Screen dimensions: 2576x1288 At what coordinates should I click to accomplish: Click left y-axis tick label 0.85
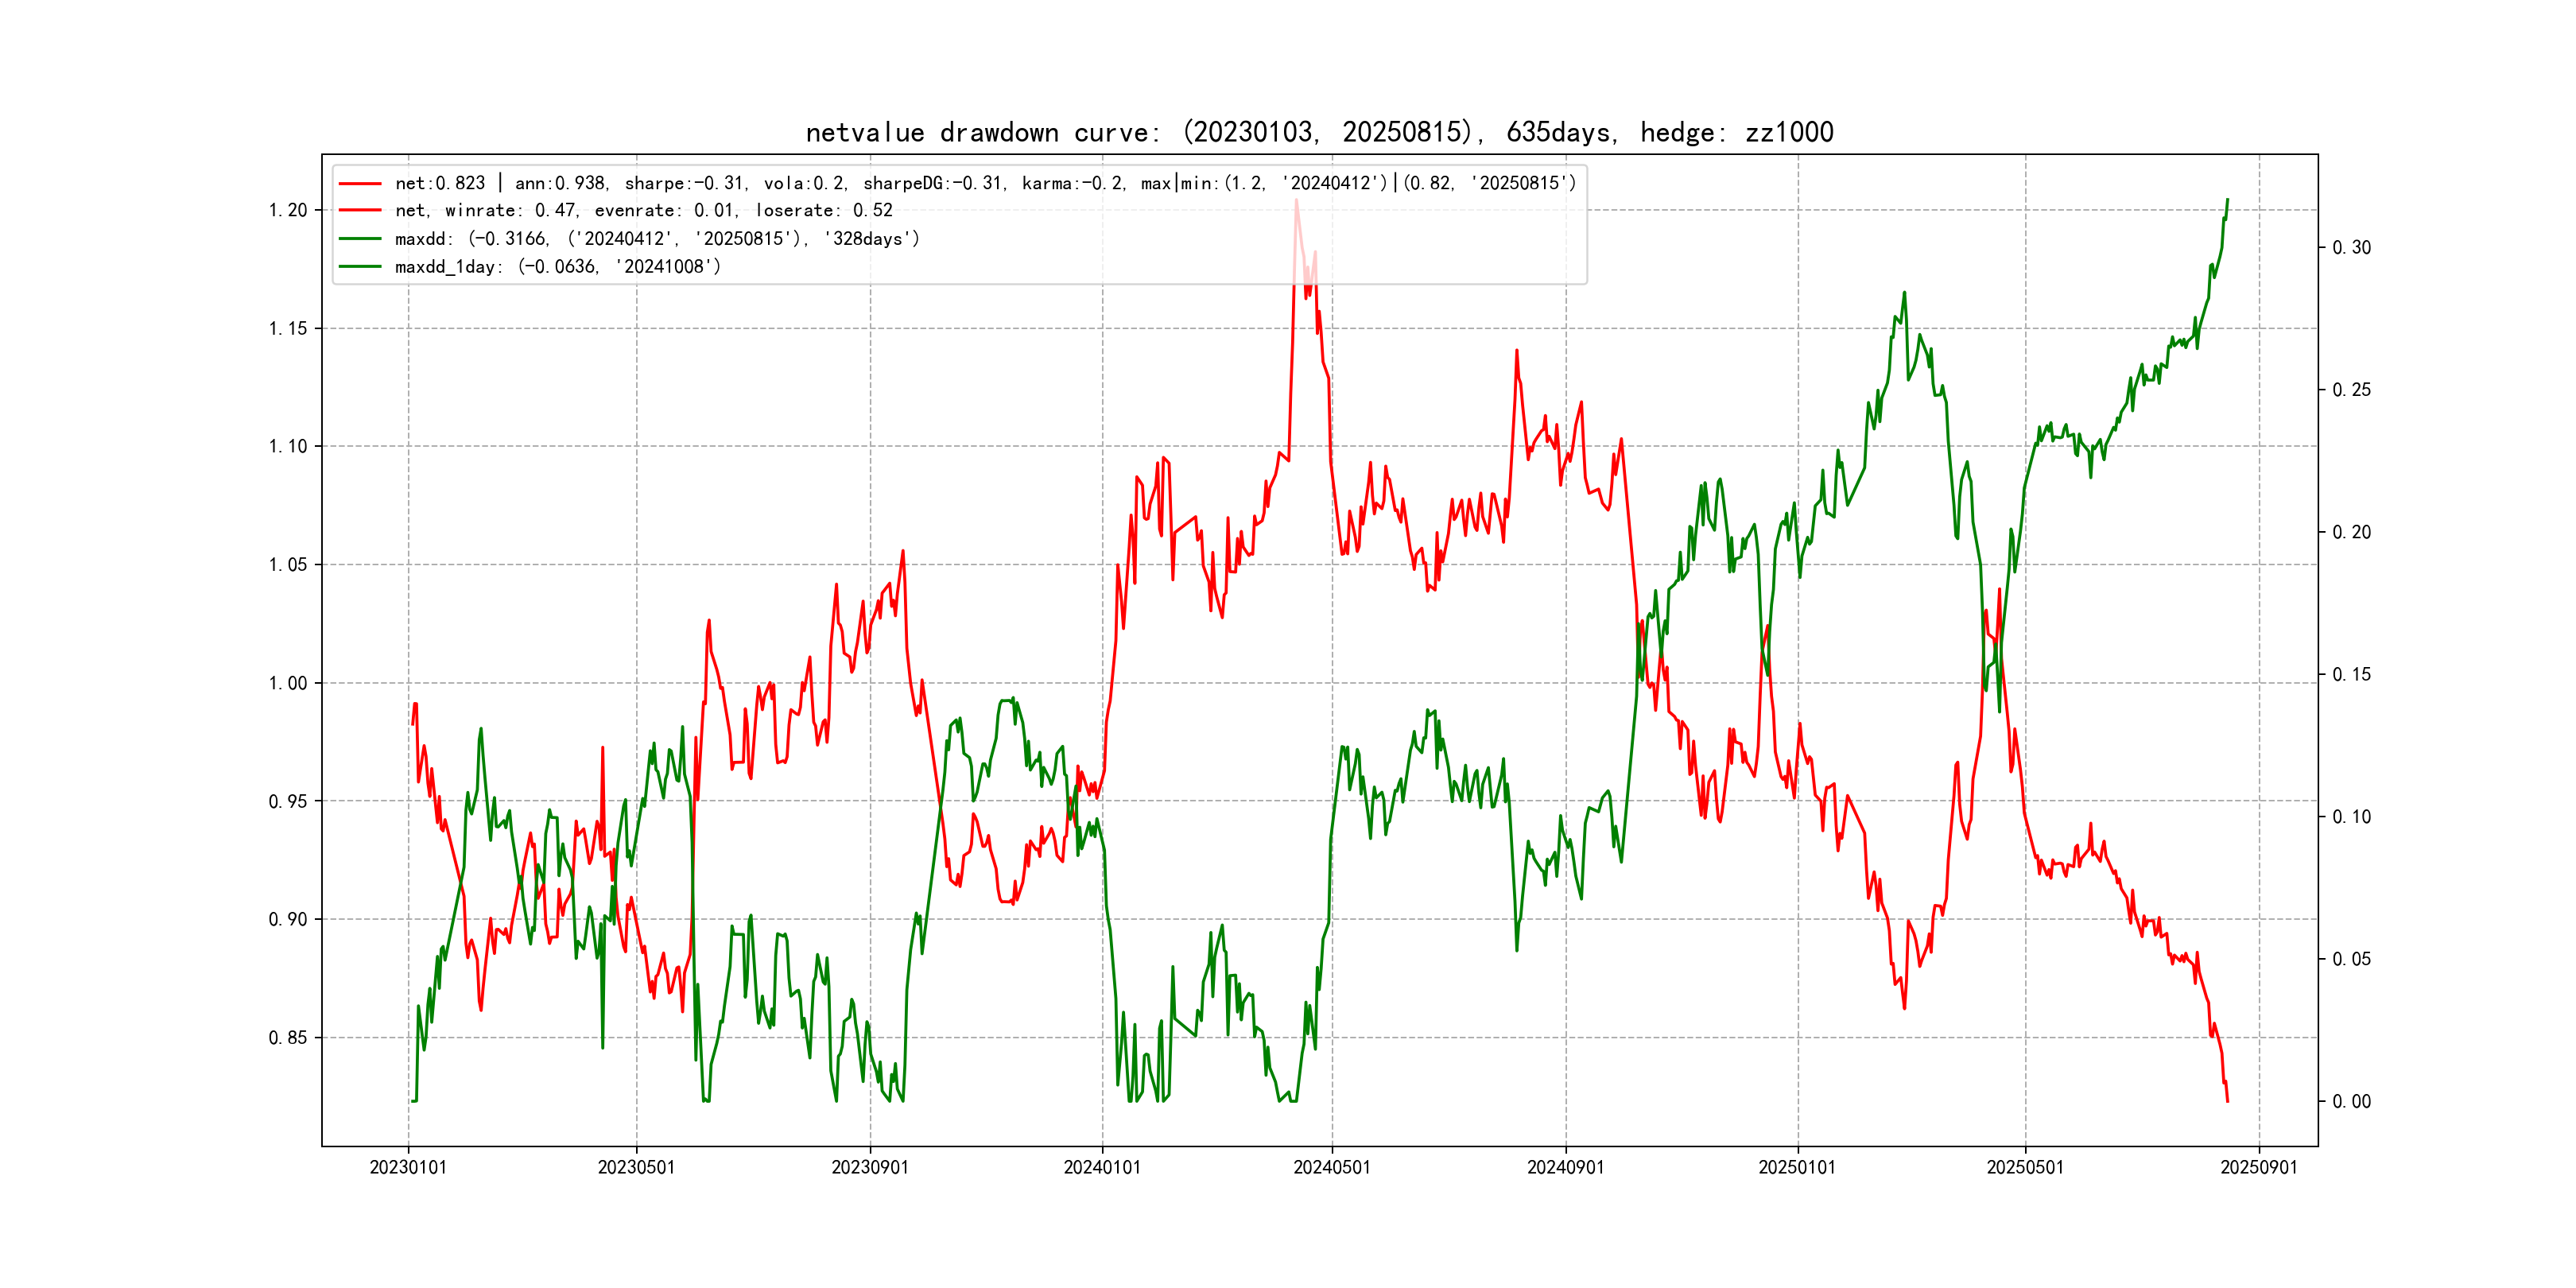[x=288, y=1038]
